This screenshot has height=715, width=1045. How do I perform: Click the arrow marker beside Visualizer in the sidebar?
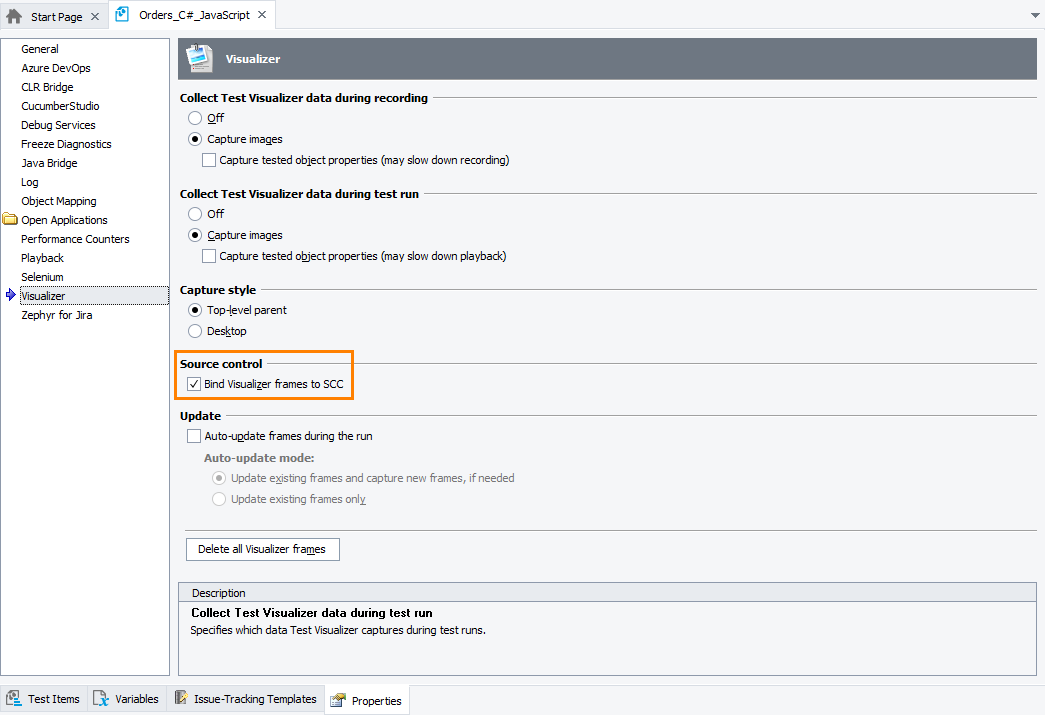(8, 295)
